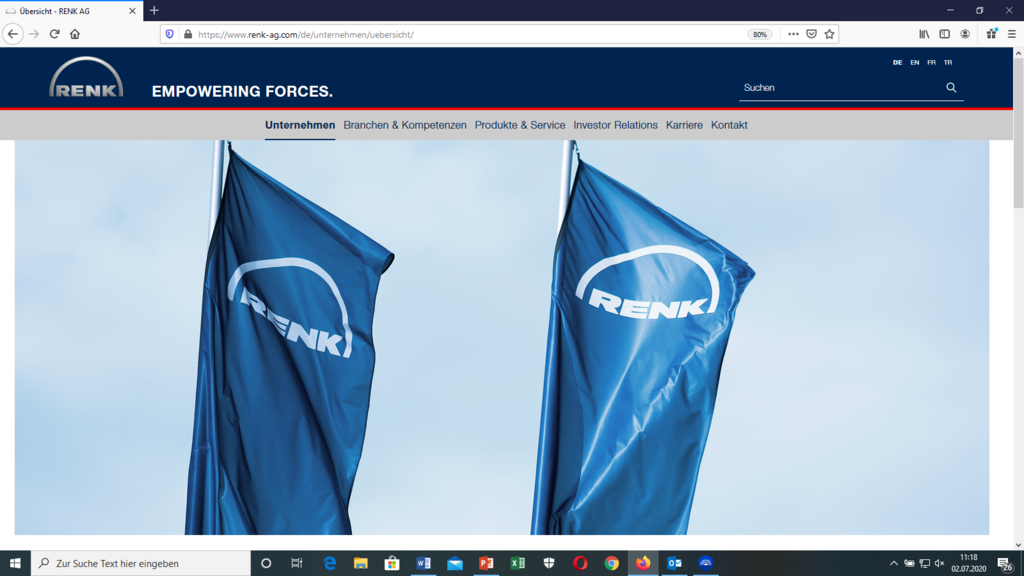The height and width of the screenshot is (576, 1024).
Task: Switch website language to TR
Action: 948,63
